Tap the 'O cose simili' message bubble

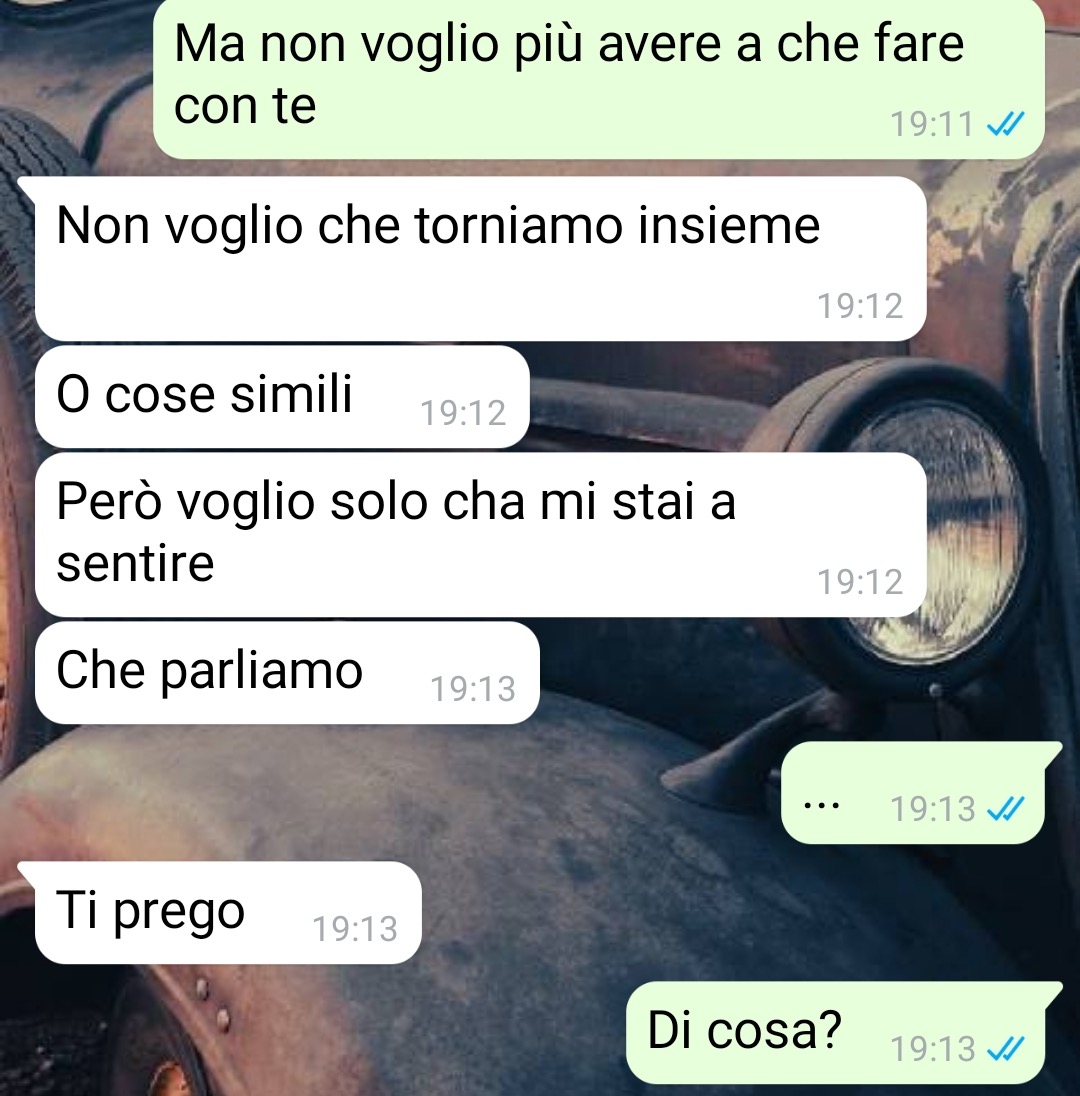(x=282, y=396)
